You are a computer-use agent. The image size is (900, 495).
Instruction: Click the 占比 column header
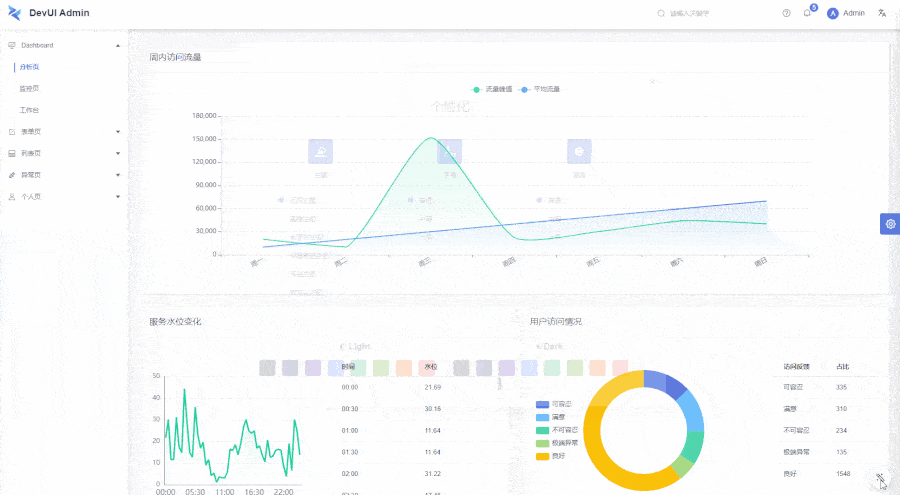(x=843, y=366)
